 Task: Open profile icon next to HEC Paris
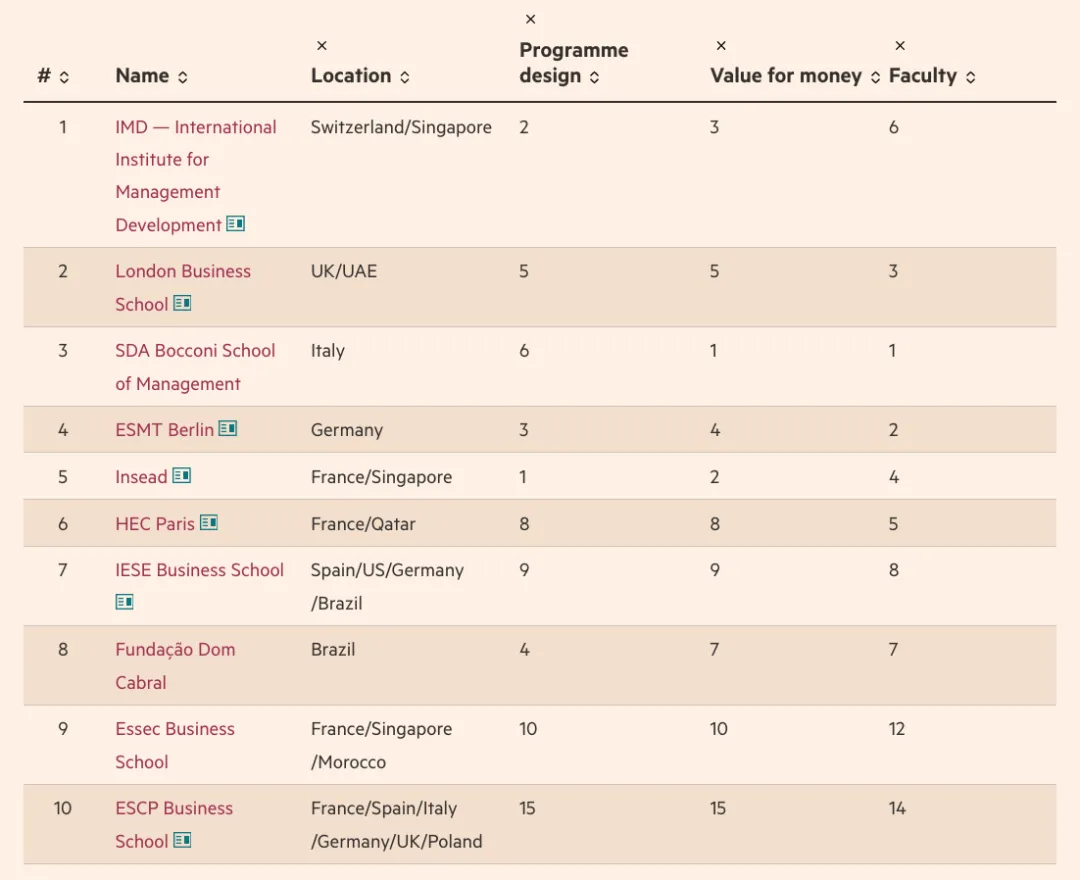coord(209,523)
